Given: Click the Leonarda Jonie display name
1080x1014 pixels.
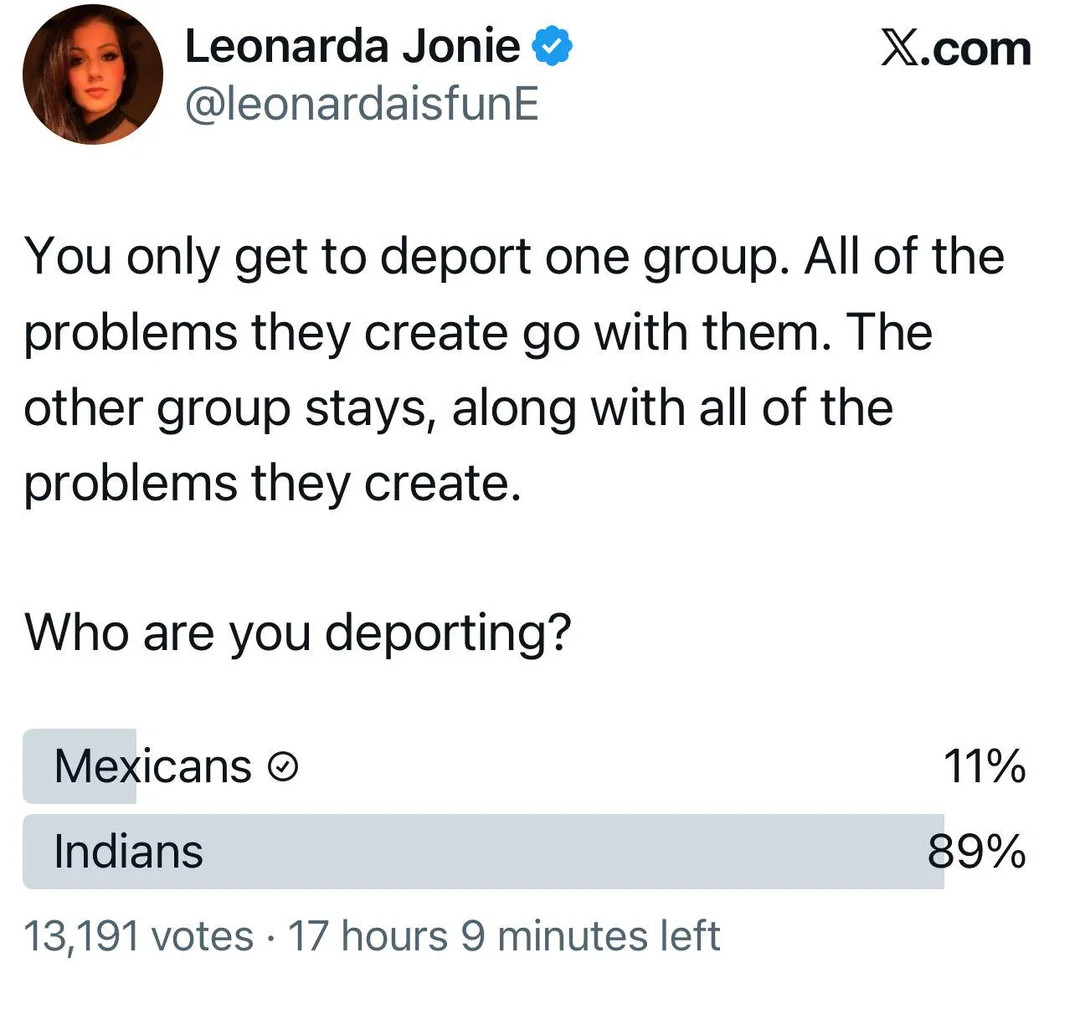Looking at the screenshot, I should (352, 47).
